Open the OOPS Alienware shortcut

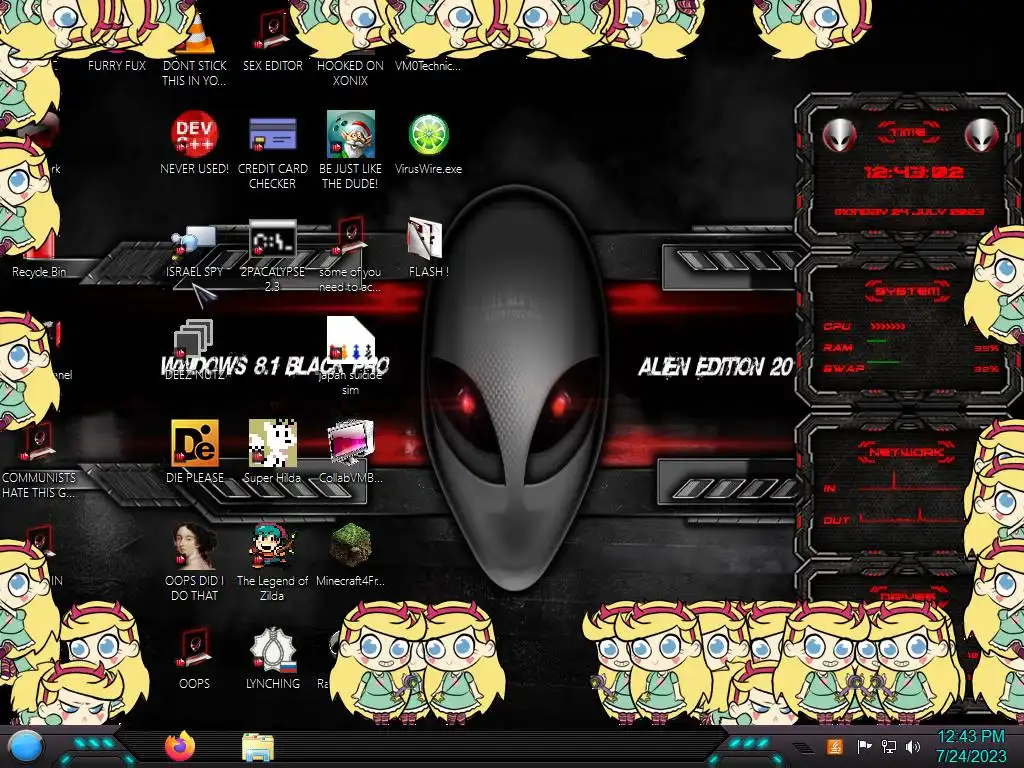tap(194, 648)
